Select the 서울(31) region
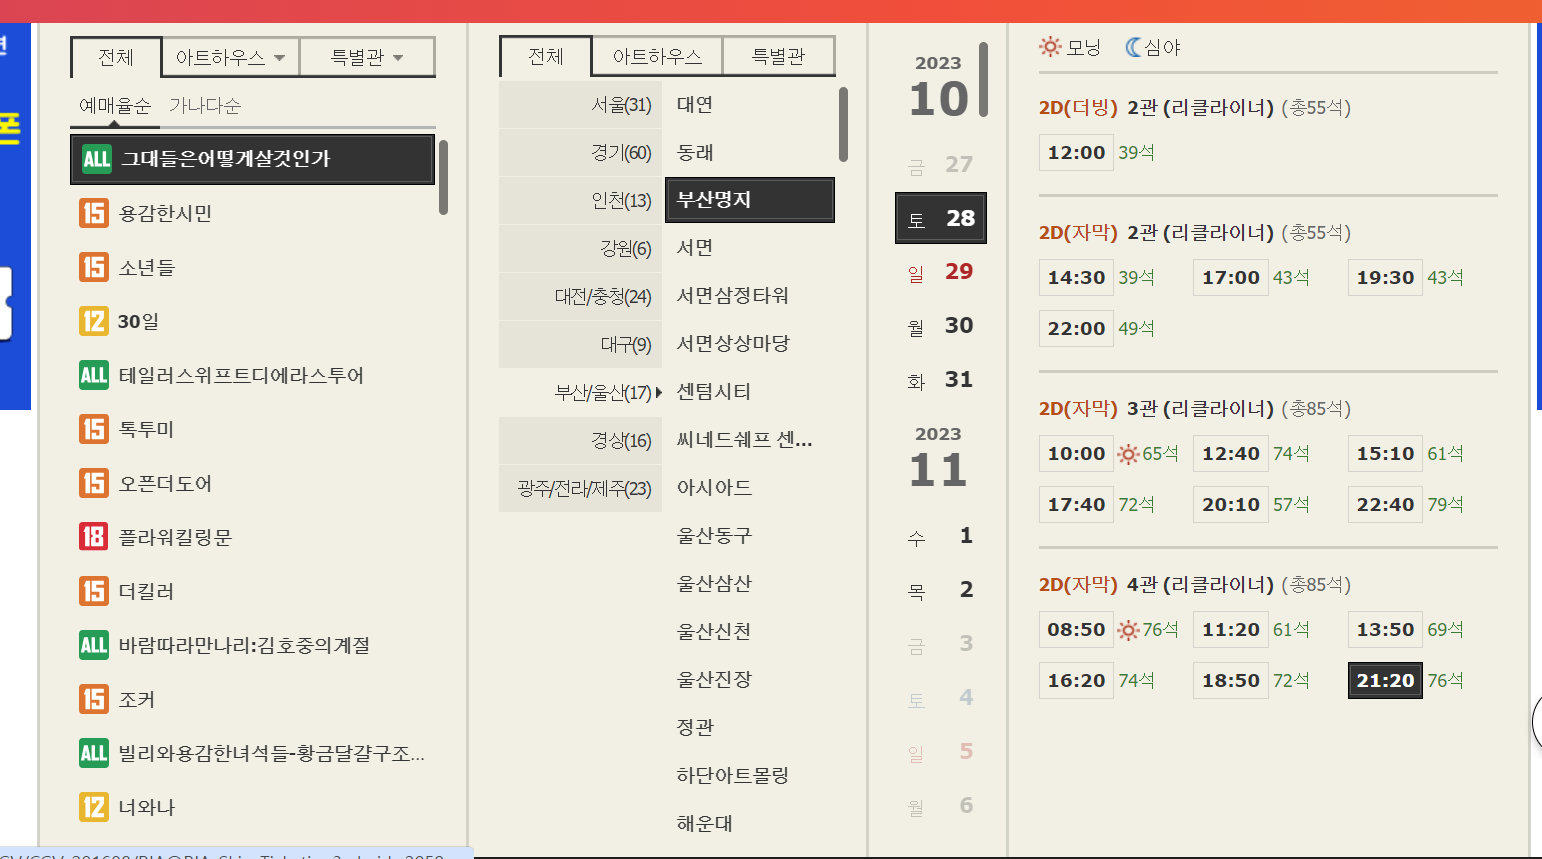This screenshot has height=859, width=1542. click(581, 105)
